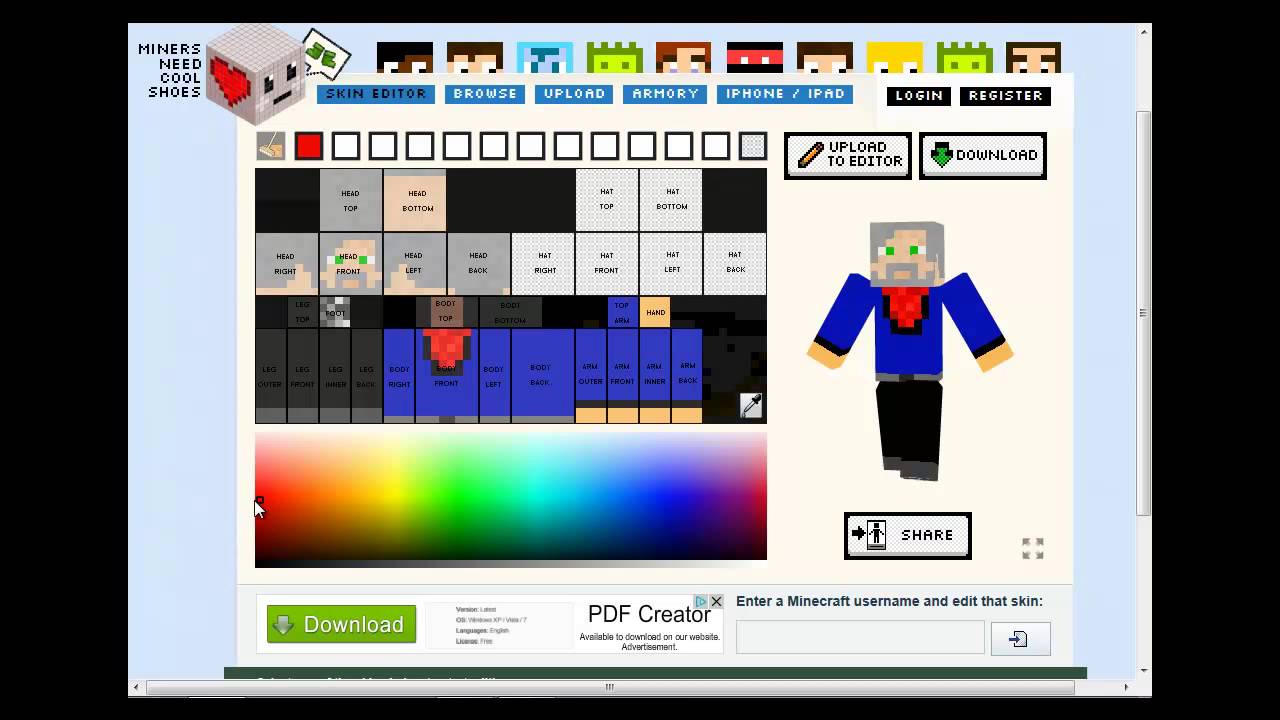Open the Skin Editor tab
This screenshot has height=720, width=1280.
[376, 94]
